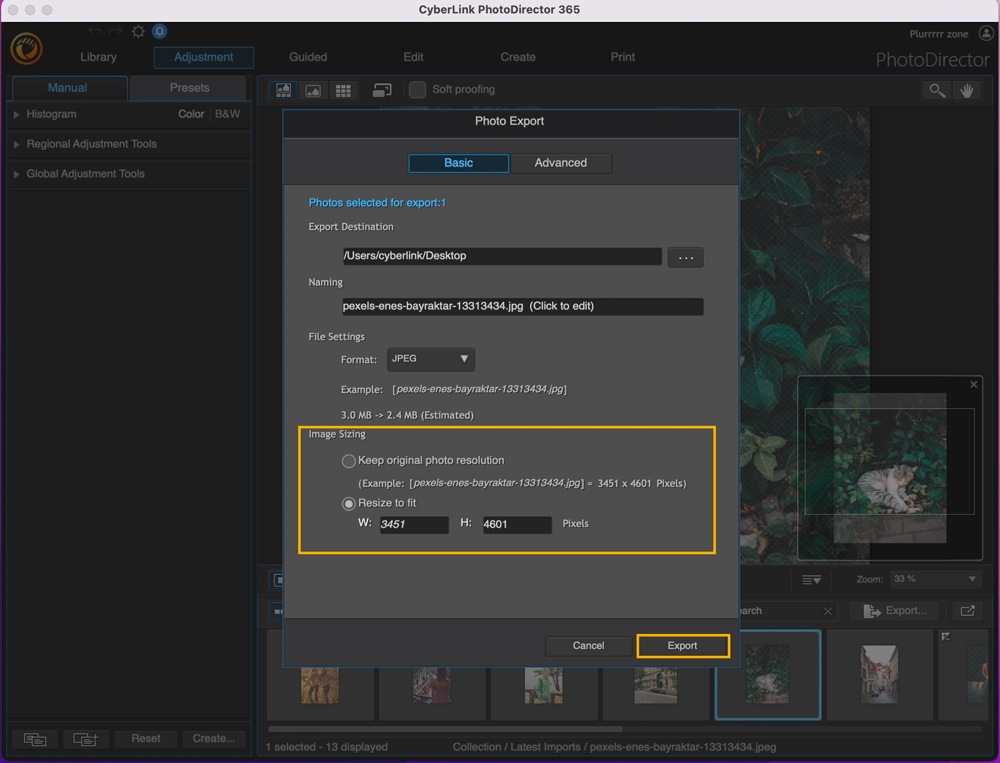Image resolution: width=1000 pixels, height=763 pixels.
Task: Open the Library module
Action: click(x=98, y=57)
